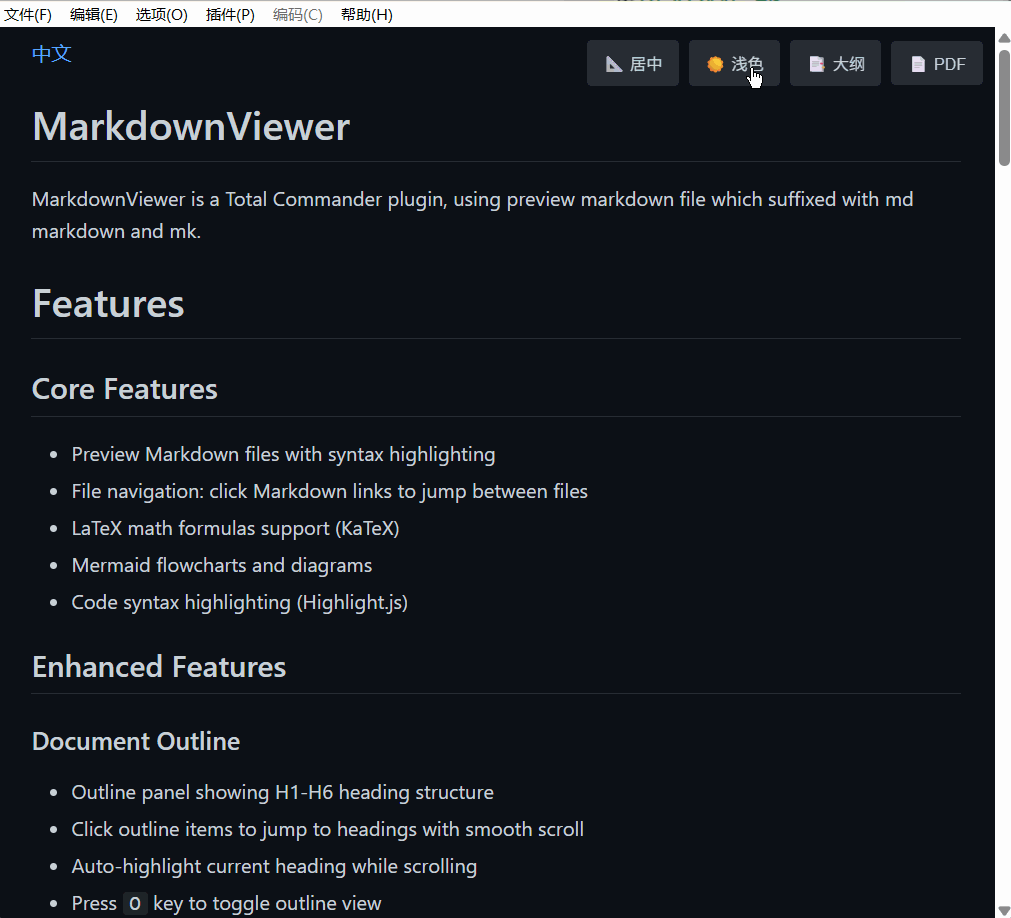Open the 选项(O) menu
This screenshot has width=1011, height=918.
[x=161, y=14]
